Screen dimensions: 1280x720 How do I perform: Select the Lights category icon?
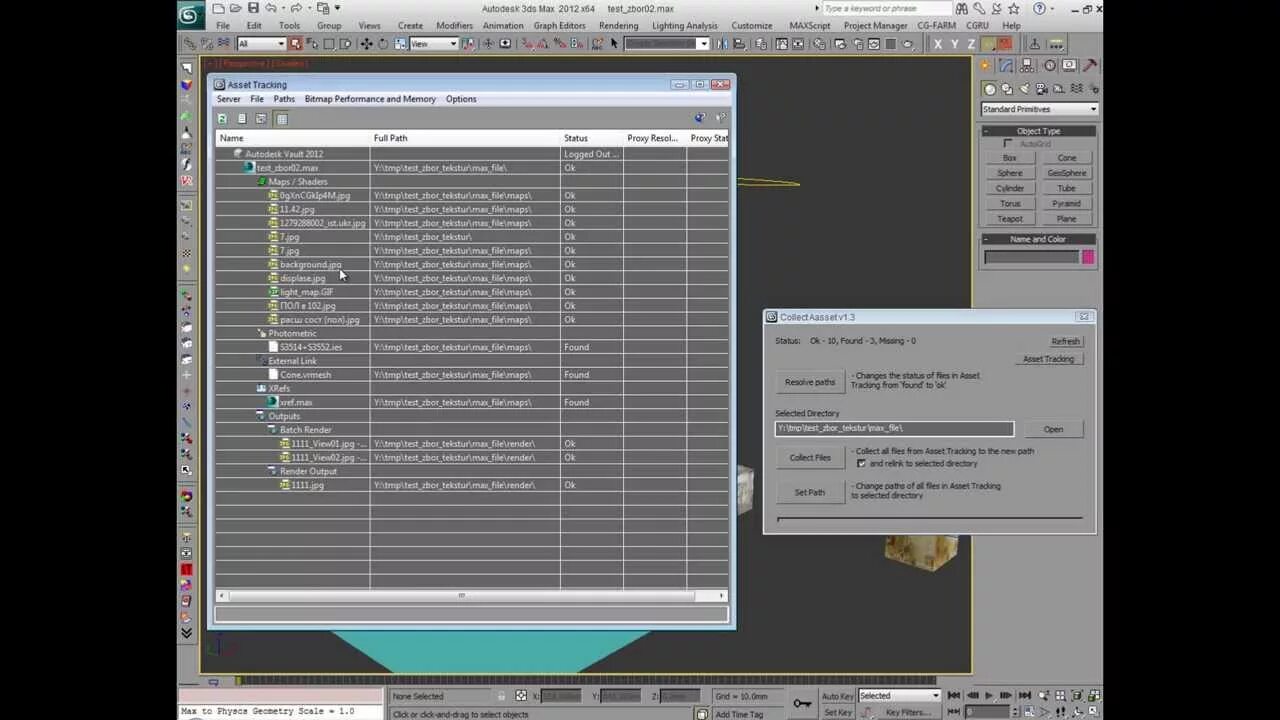(x=1023, y=88)
